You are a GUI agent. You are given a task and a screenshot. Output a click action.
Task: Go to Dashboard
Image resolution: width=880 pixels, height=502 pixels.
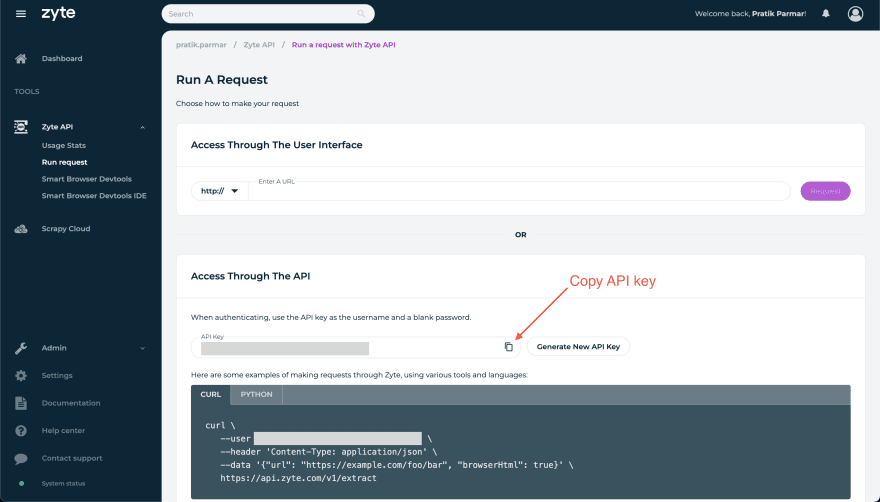point(62,58)
